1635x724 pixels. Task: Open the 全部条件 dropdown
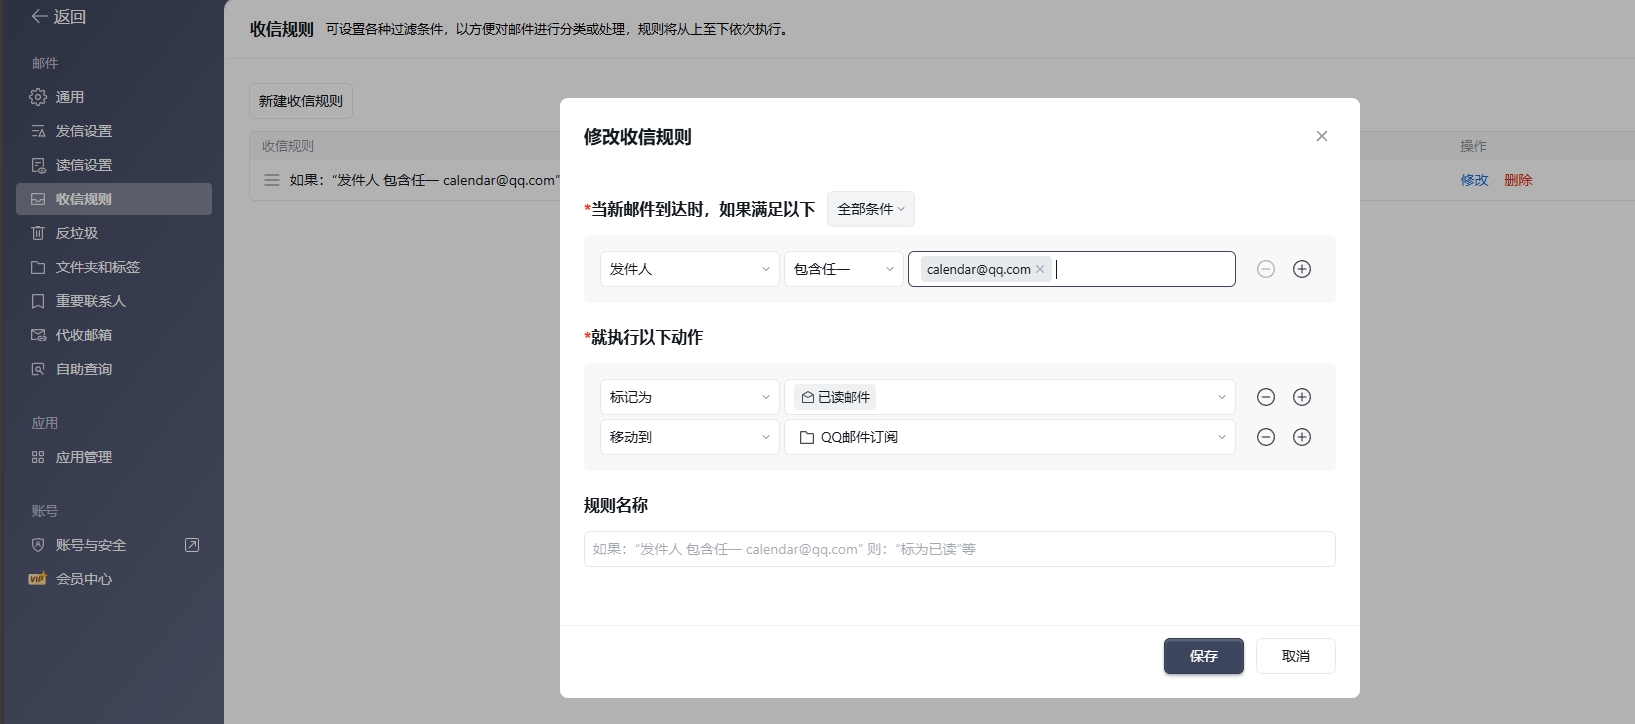[871, 209]
